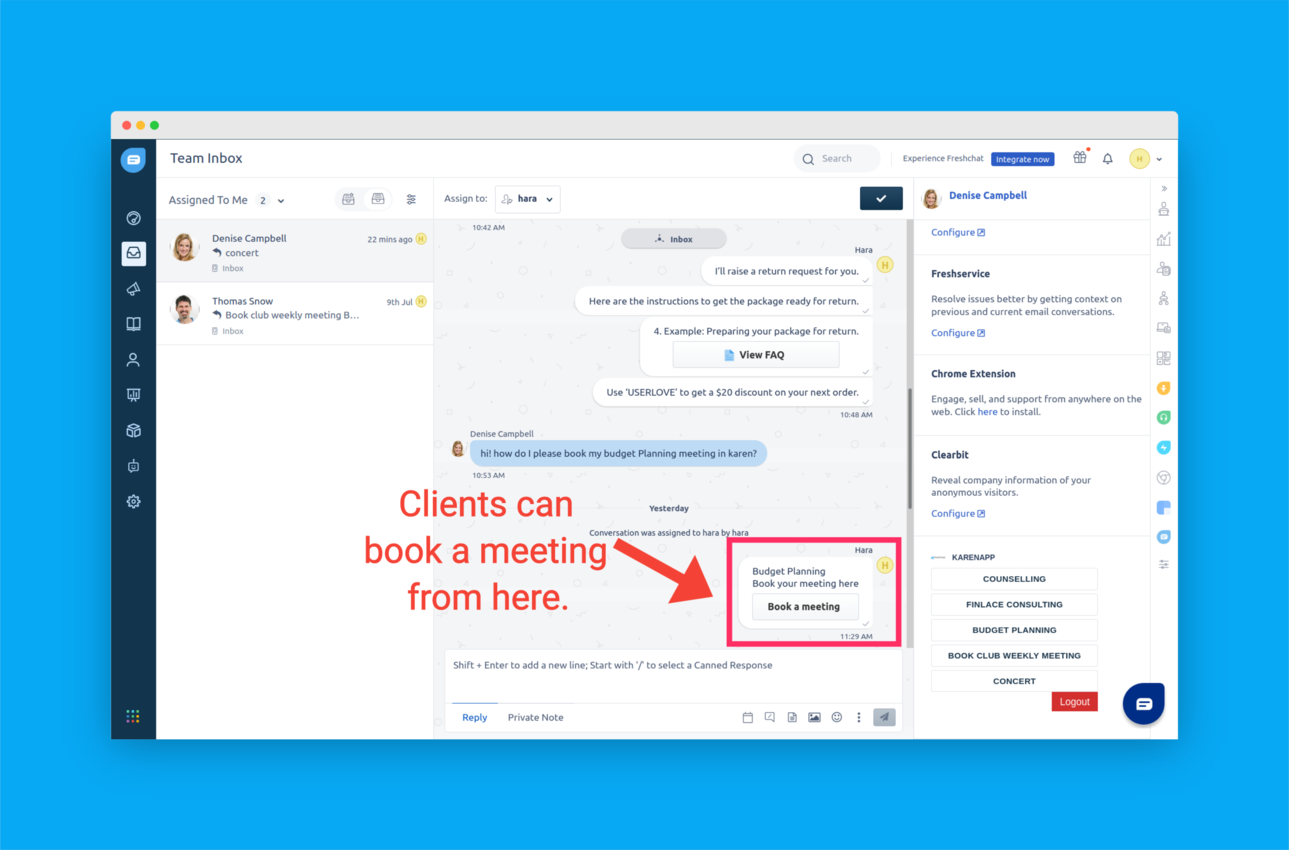
Task: Open the Settings gear in left sidebar
Action: (x=133, y=502)
